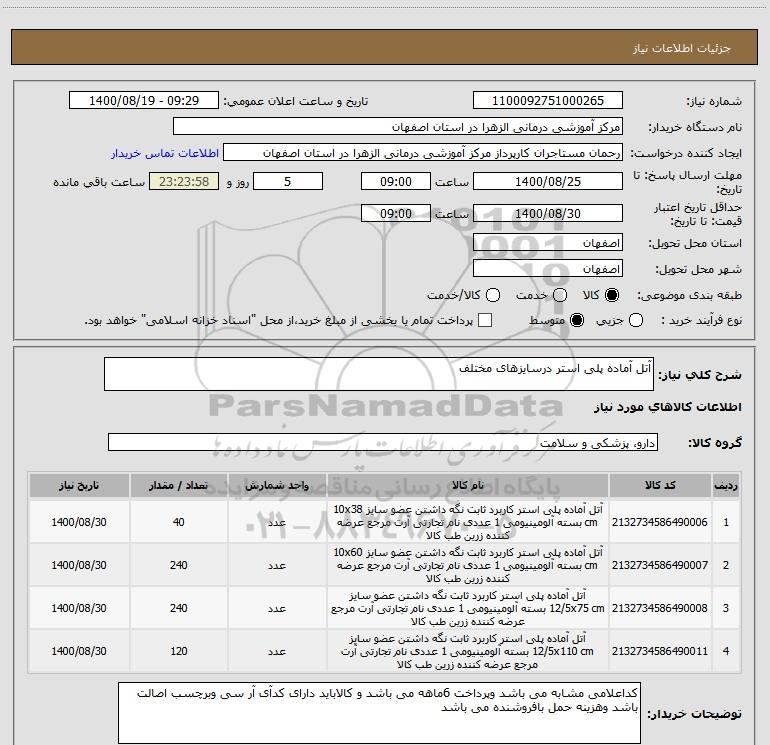Click the تعداد / مقدار column header
Image resolution: width=770 pixels, height=745 pixels.
(x=179, y=486)
